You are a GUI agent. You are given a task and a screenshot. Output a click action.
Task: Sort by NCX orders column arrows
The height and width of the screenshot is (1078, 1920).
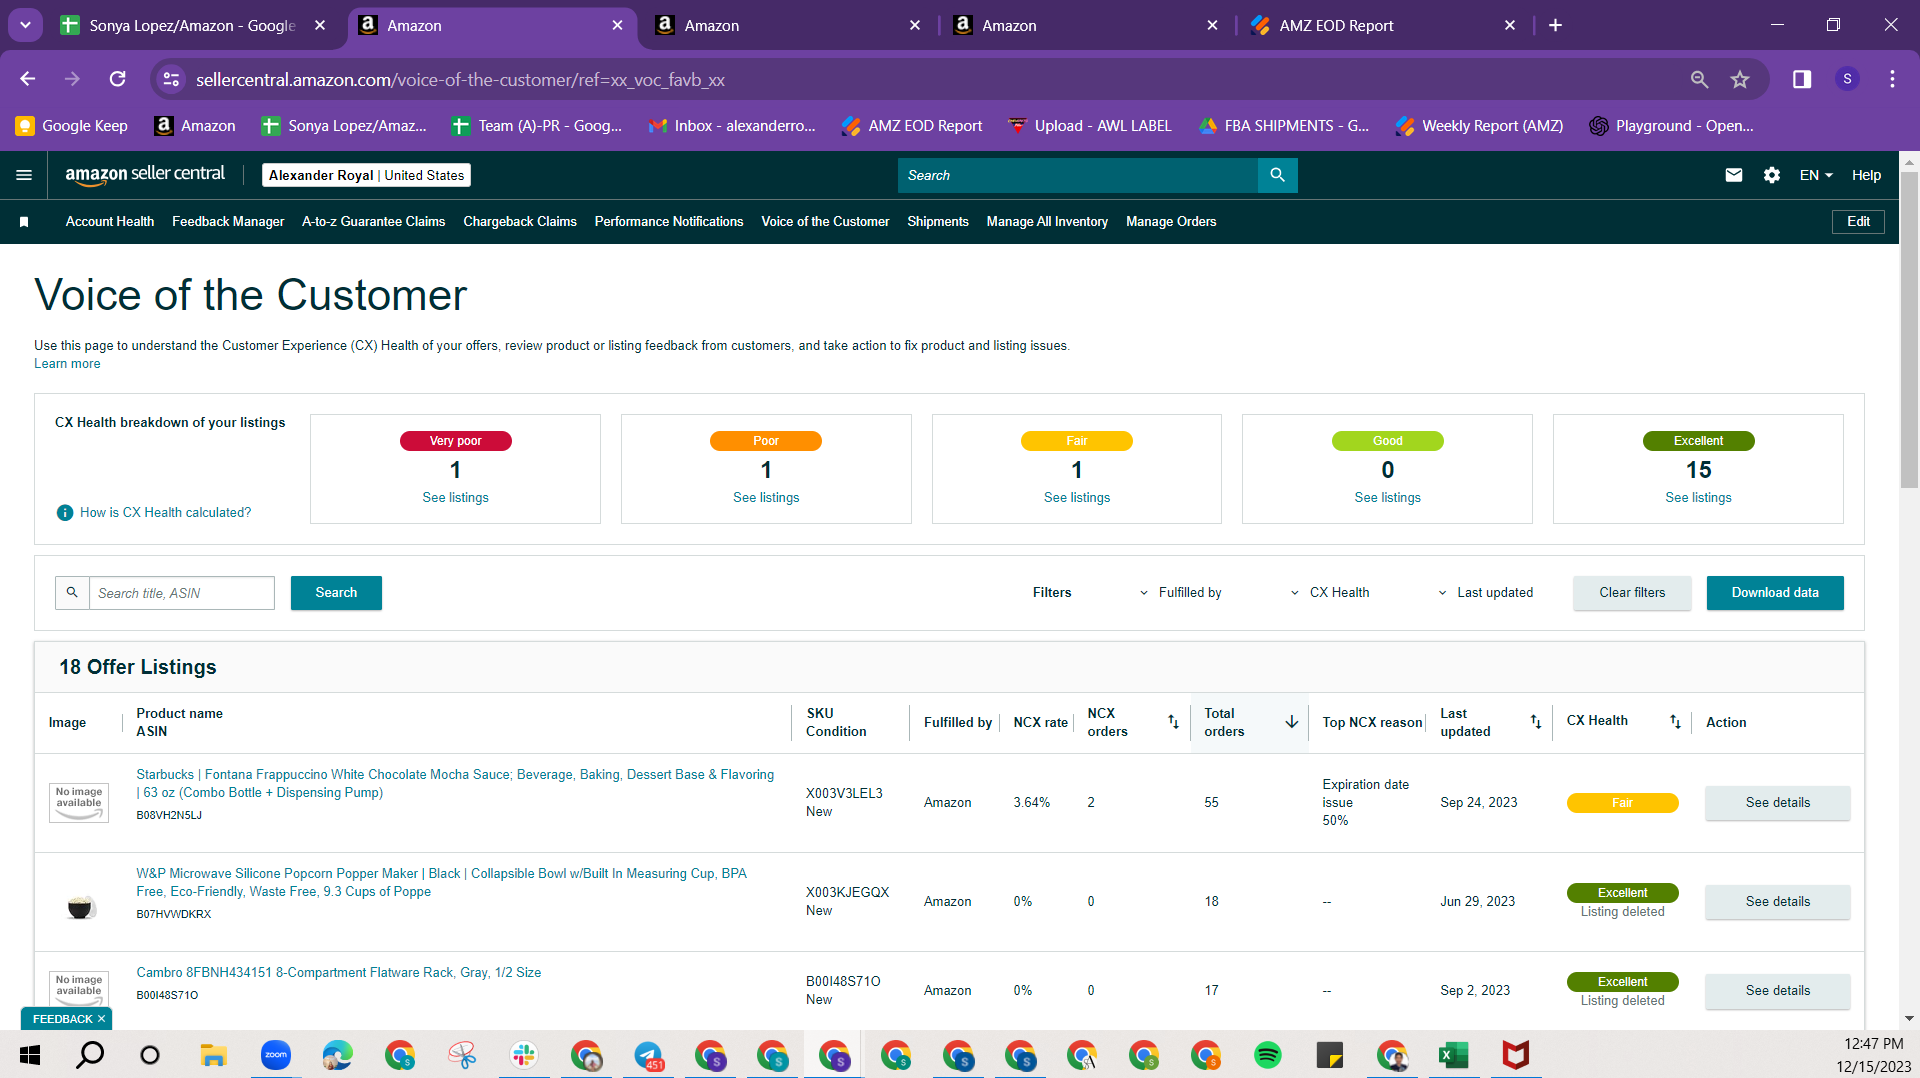click(x=1174, y=722)
